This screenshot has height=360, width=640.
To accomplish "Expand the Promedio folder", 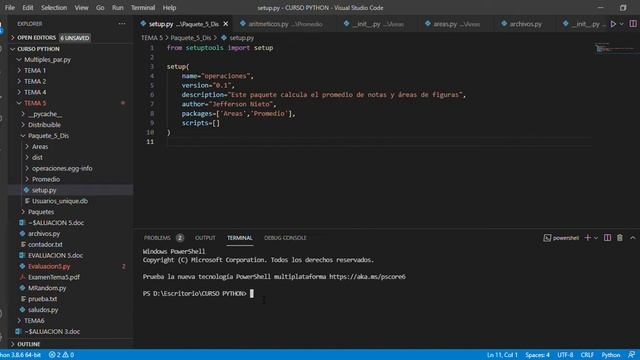I will pyautogui.click(x=46, y=179).
